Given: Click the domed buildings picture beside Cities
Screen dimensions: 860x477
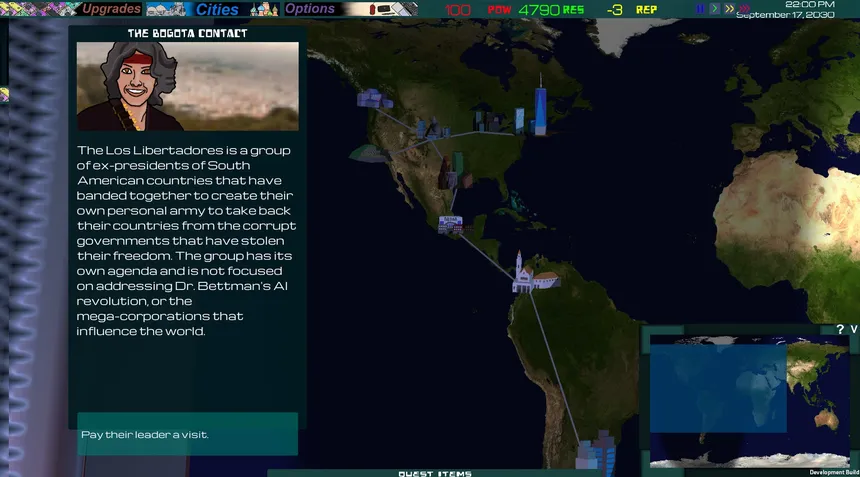Looking at the screenshot, I should click(x=166, y=9).
